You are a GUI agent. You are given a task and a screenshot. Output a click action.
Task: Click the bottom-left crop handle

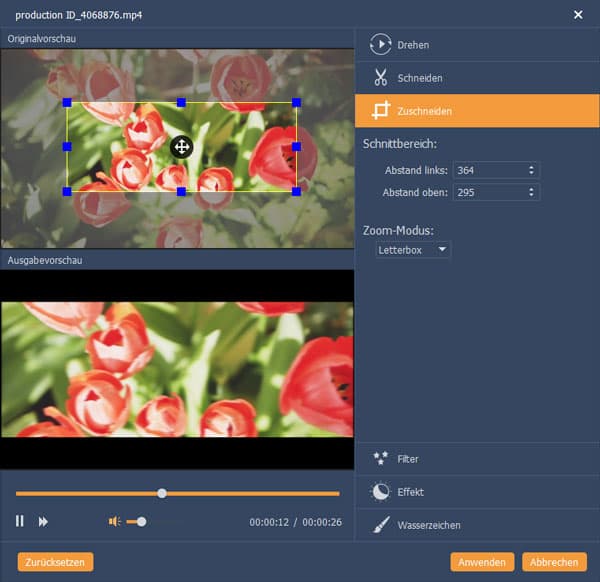[67, 191]
